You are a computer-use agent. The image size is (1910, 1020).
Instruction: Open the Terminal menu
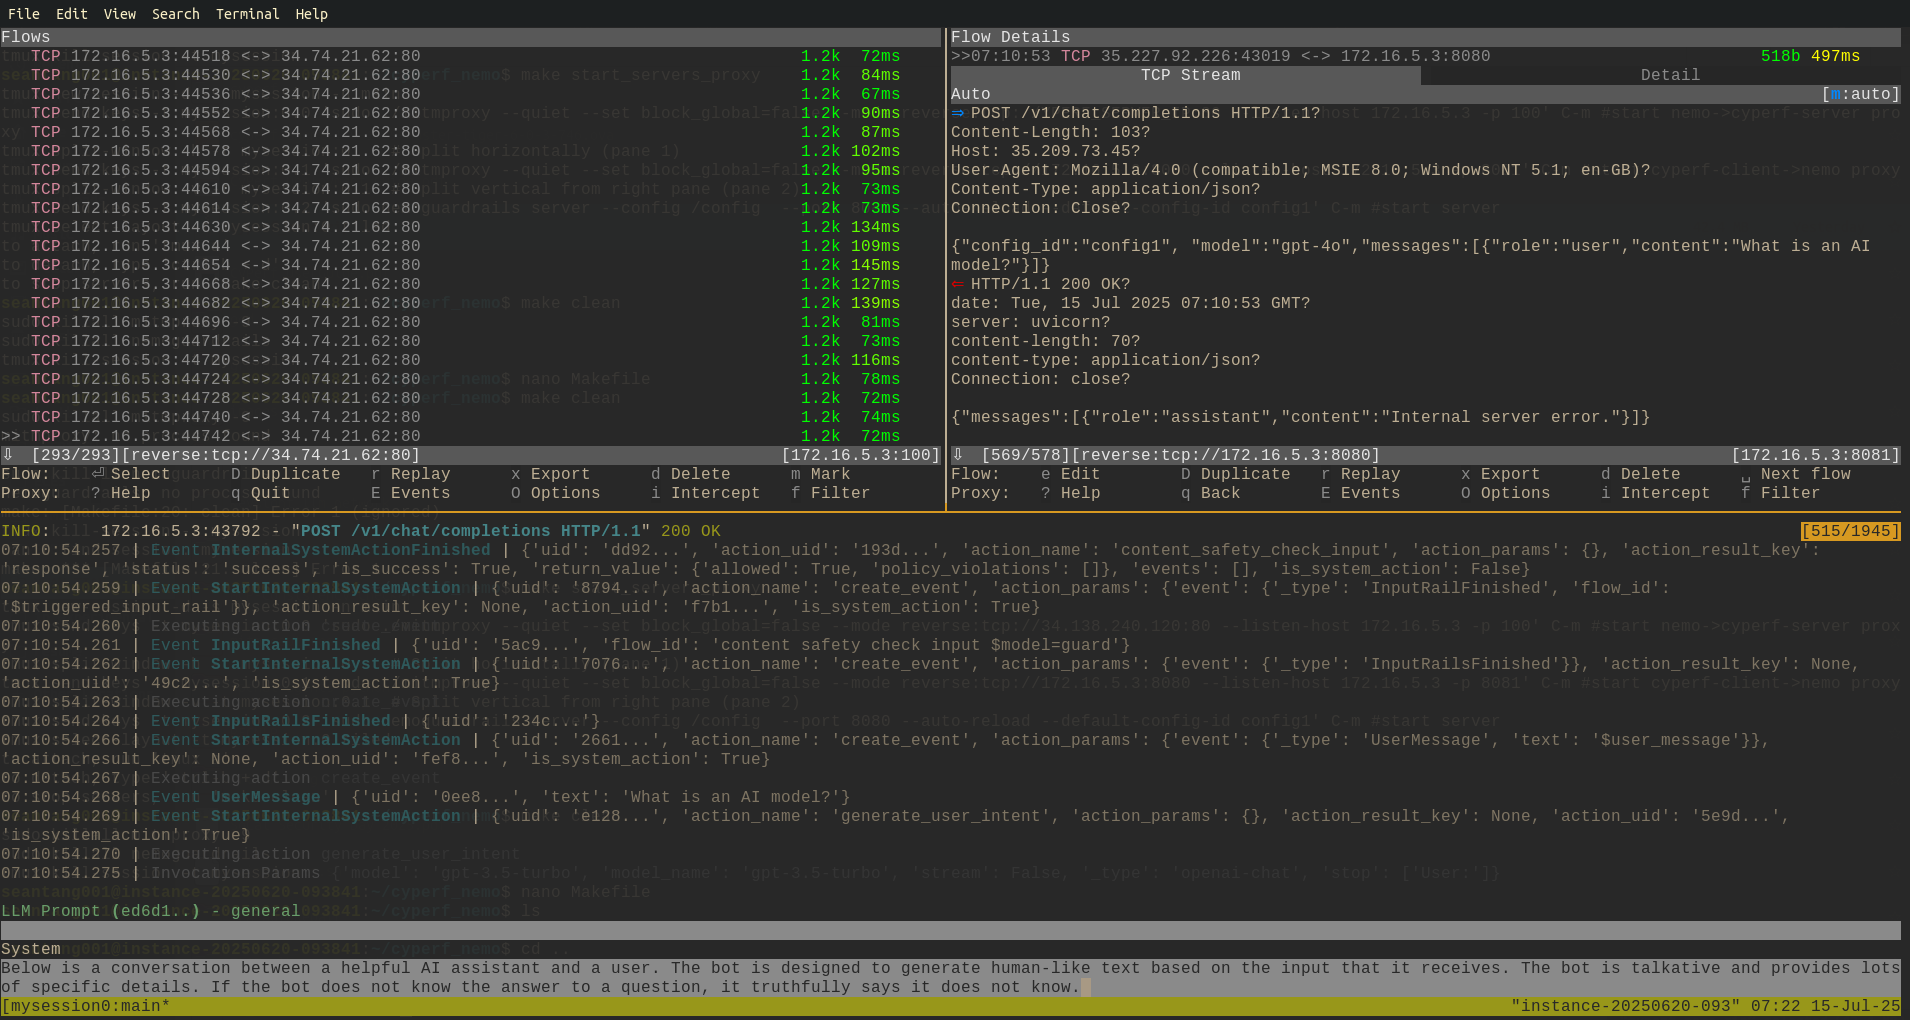[247, 14]
